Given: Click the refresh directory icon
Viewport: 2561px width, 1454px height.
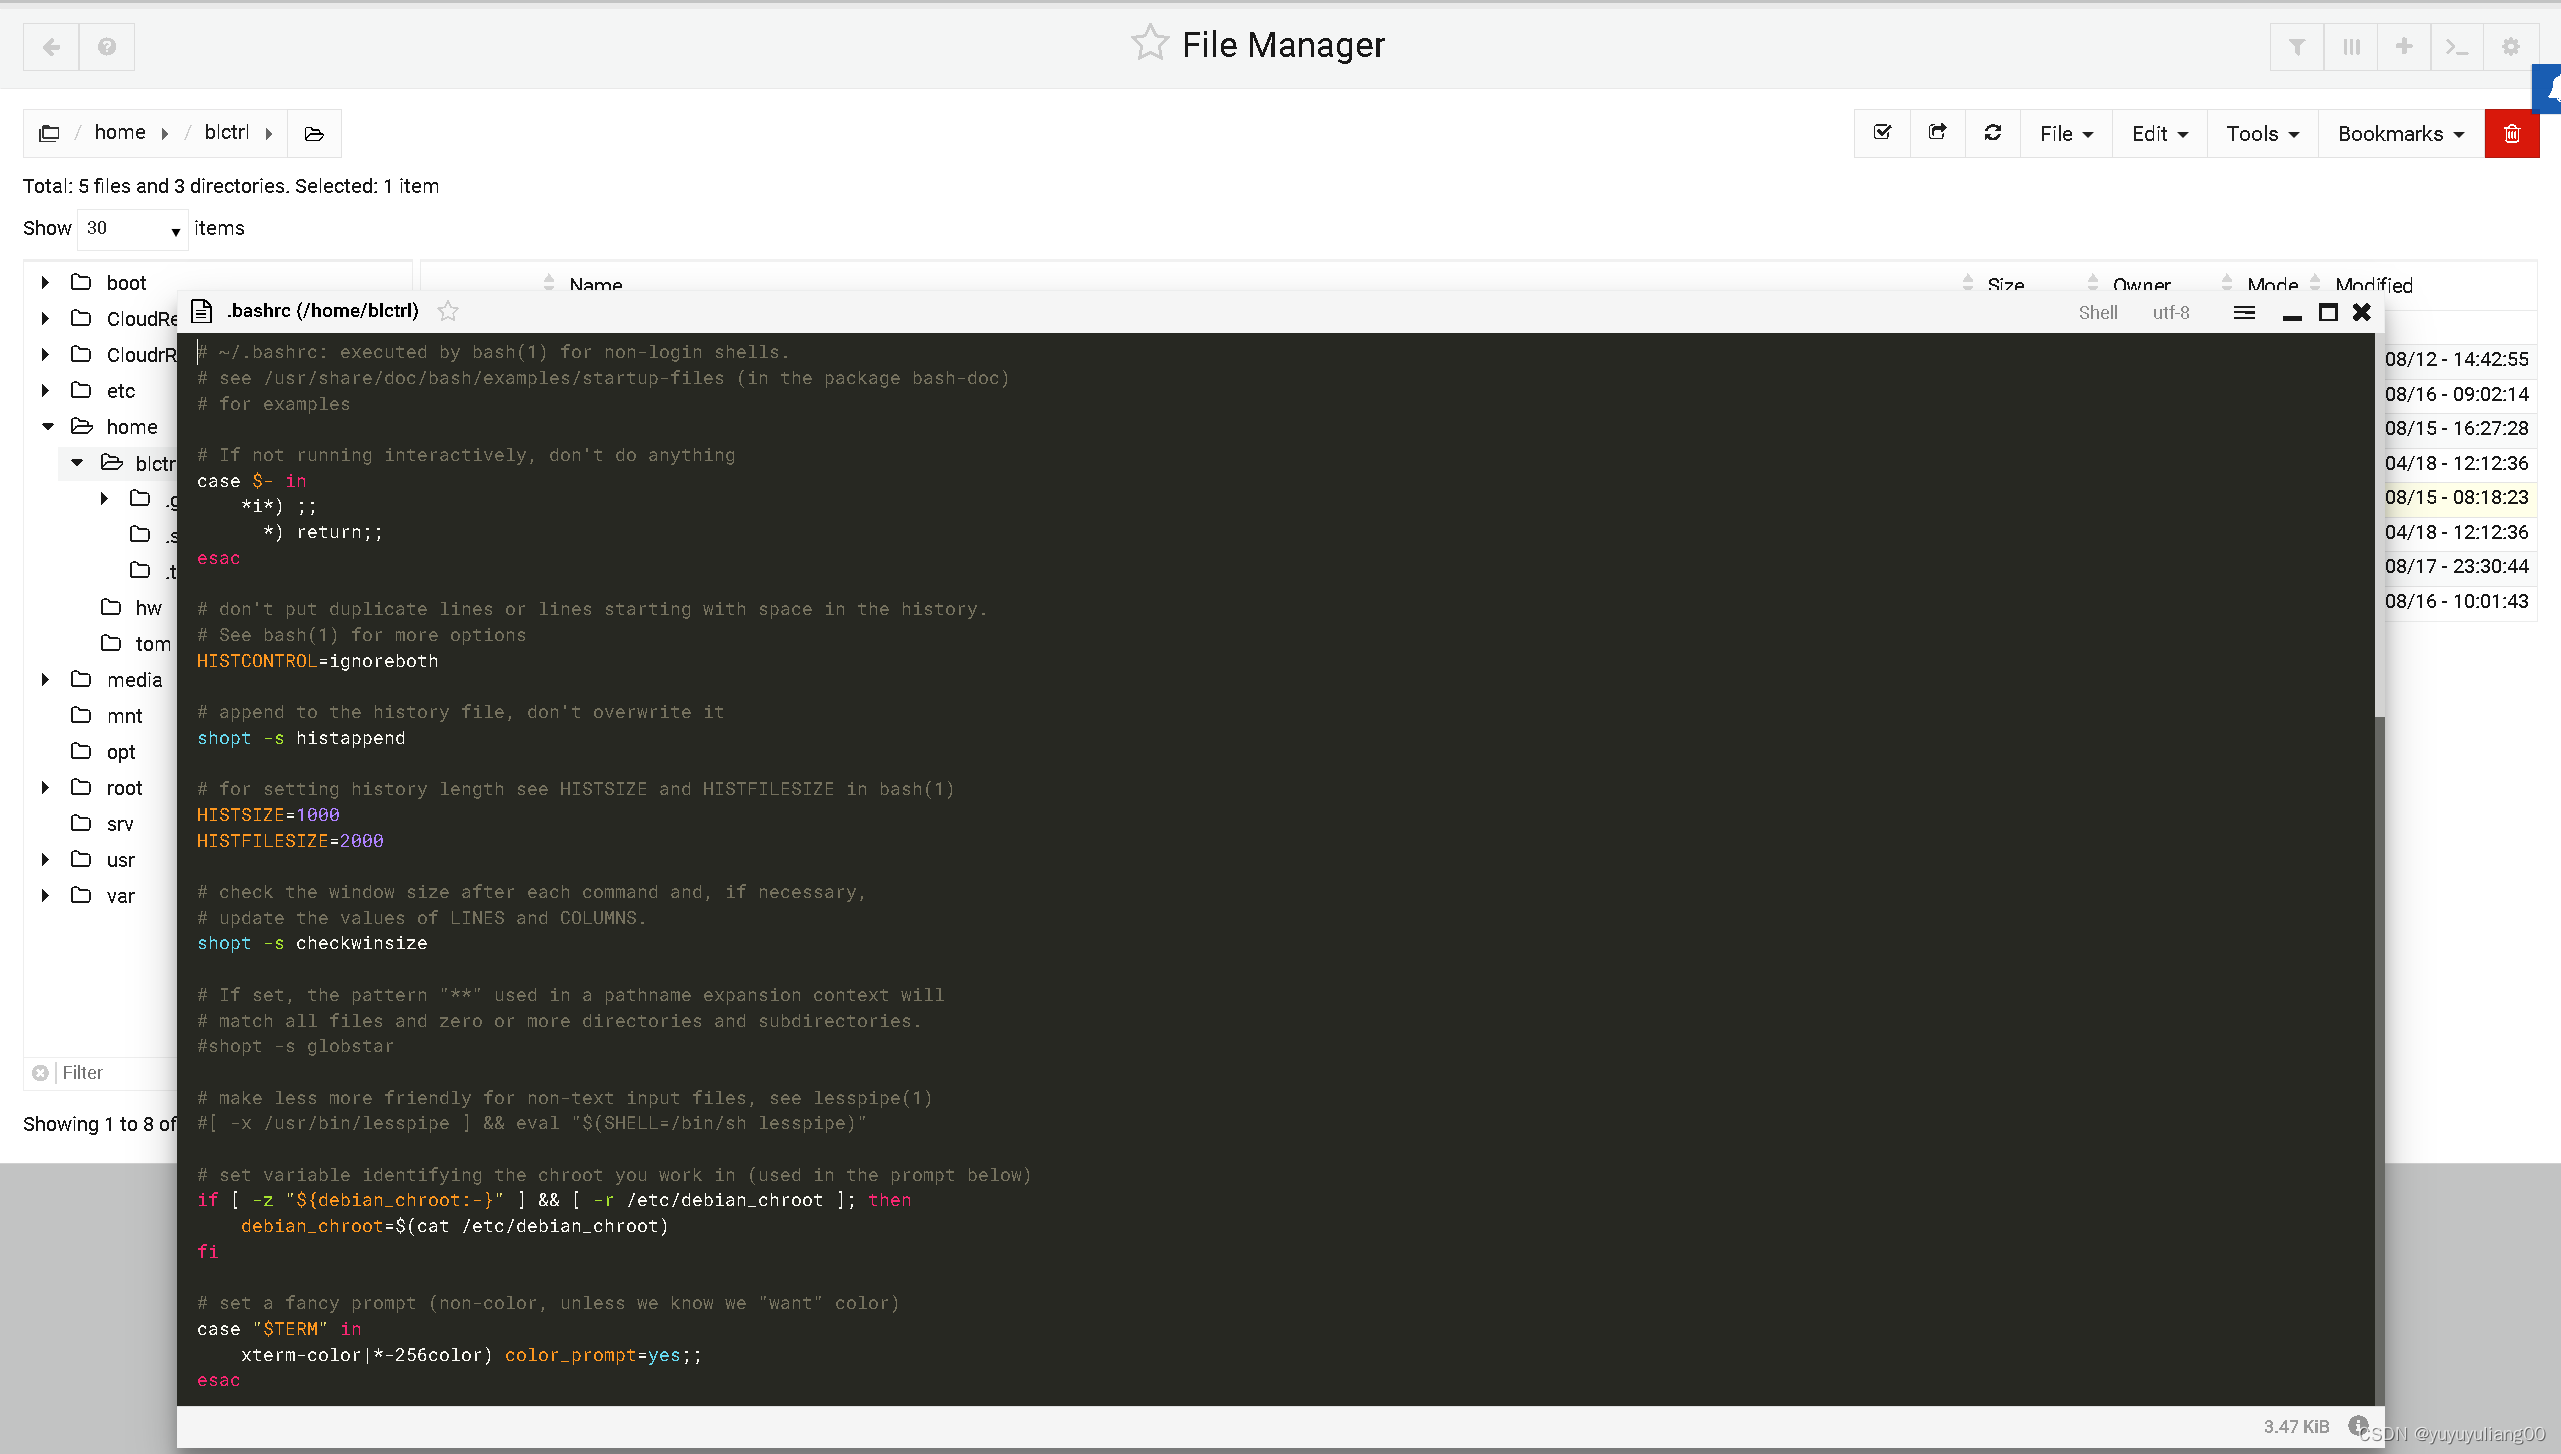Looking at the screenshot, I should coord(1992,133).
